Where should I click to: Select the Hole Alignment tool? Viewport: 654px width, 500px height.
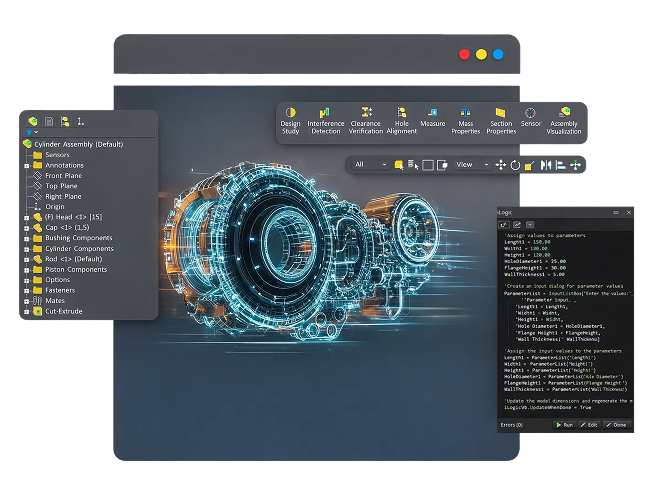tap(401, 121)
